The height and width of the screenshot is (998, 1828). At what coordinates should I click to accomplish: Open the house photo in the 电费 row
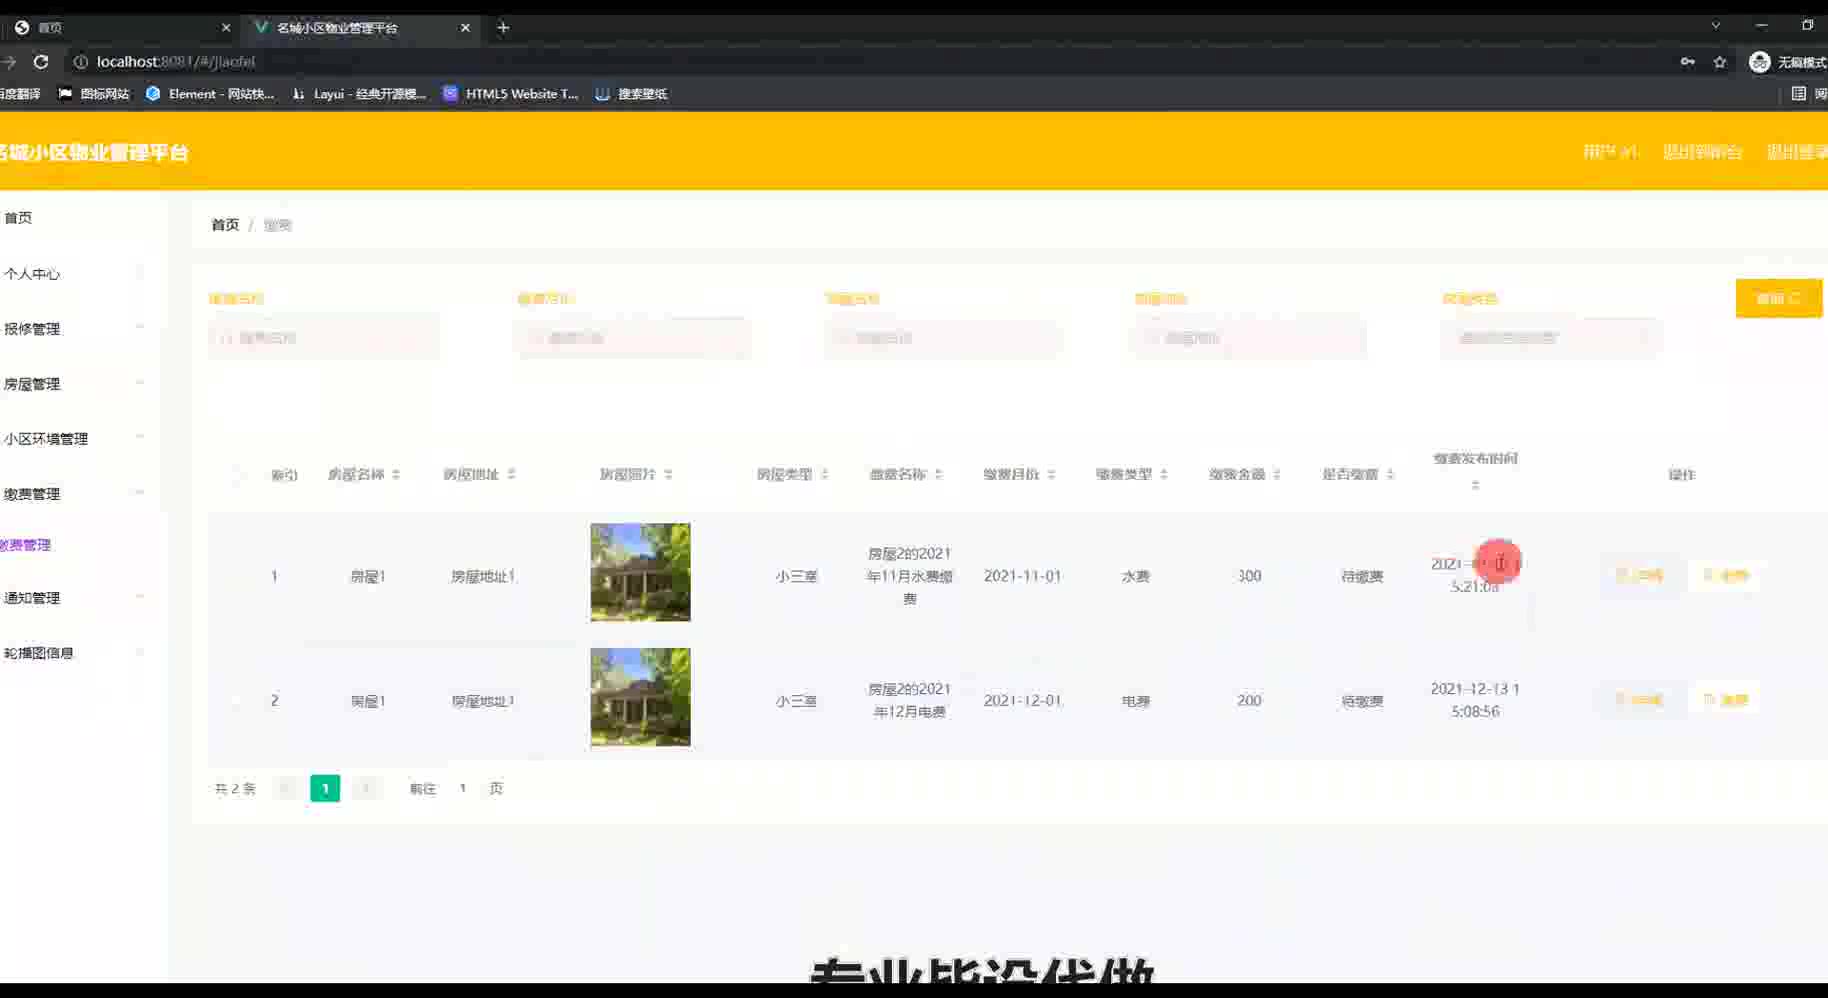coord(640,697)
